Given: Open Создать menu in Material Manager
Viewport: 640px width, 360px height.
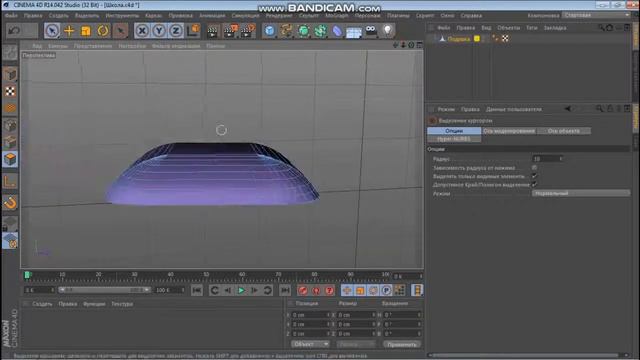Looking at the screenshot, I should [x=42, y=304].
